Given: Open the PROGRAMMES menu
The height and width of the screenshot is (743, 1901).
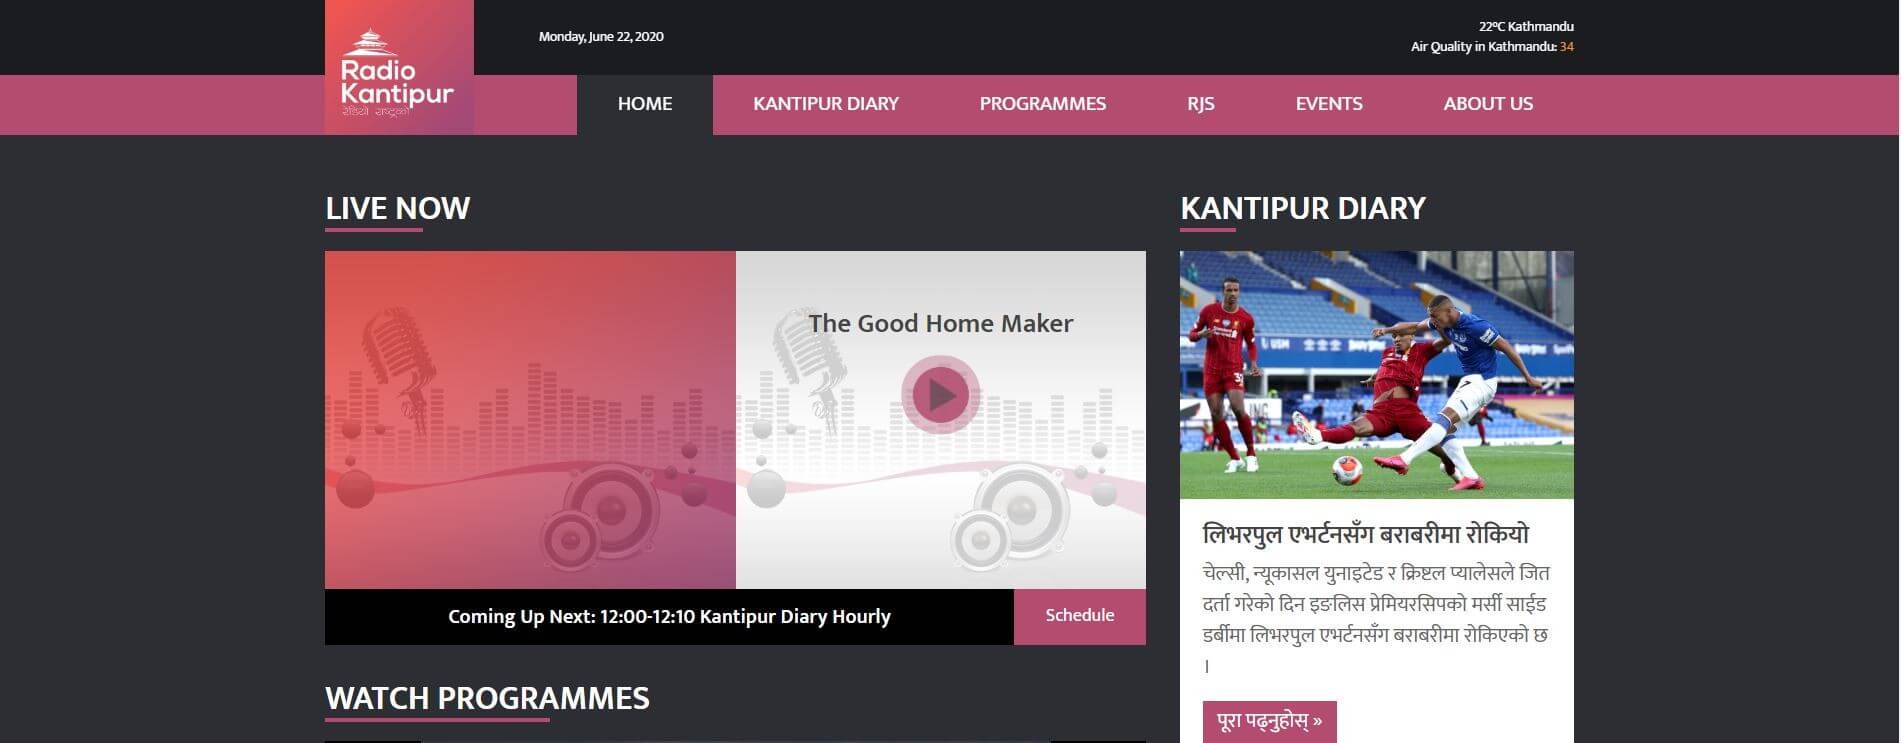Looking at the screenshot, I should 1043,104.
